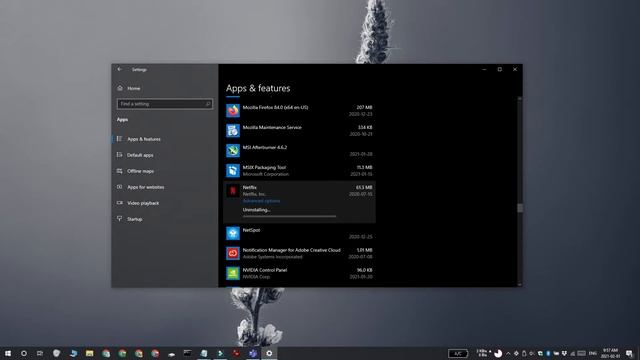The image size is (640, 360).
Task: Go back with the Settings back arrow
Action: [x=120, y=69]
